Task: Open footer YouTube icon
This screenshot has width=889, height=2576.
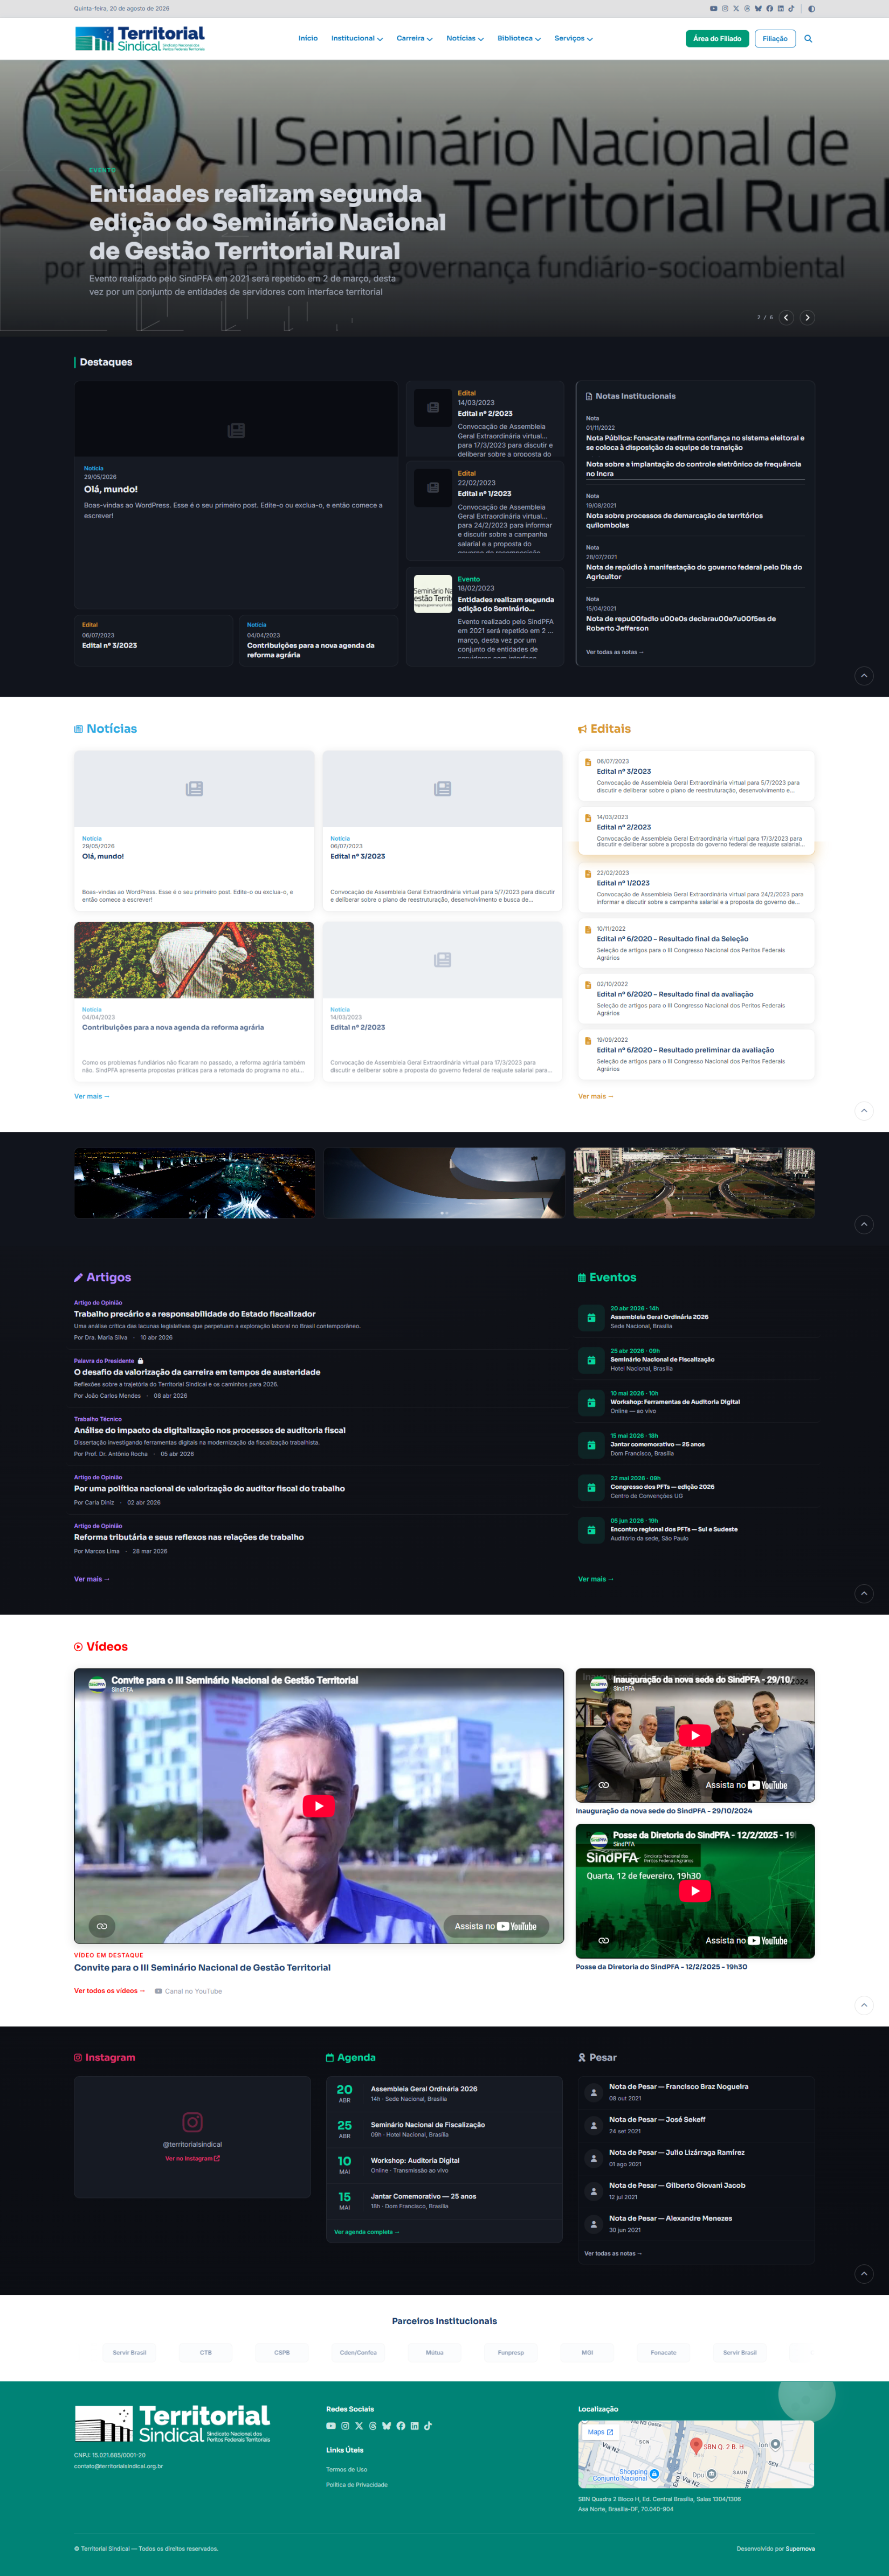Action: tap(331, 2426)
